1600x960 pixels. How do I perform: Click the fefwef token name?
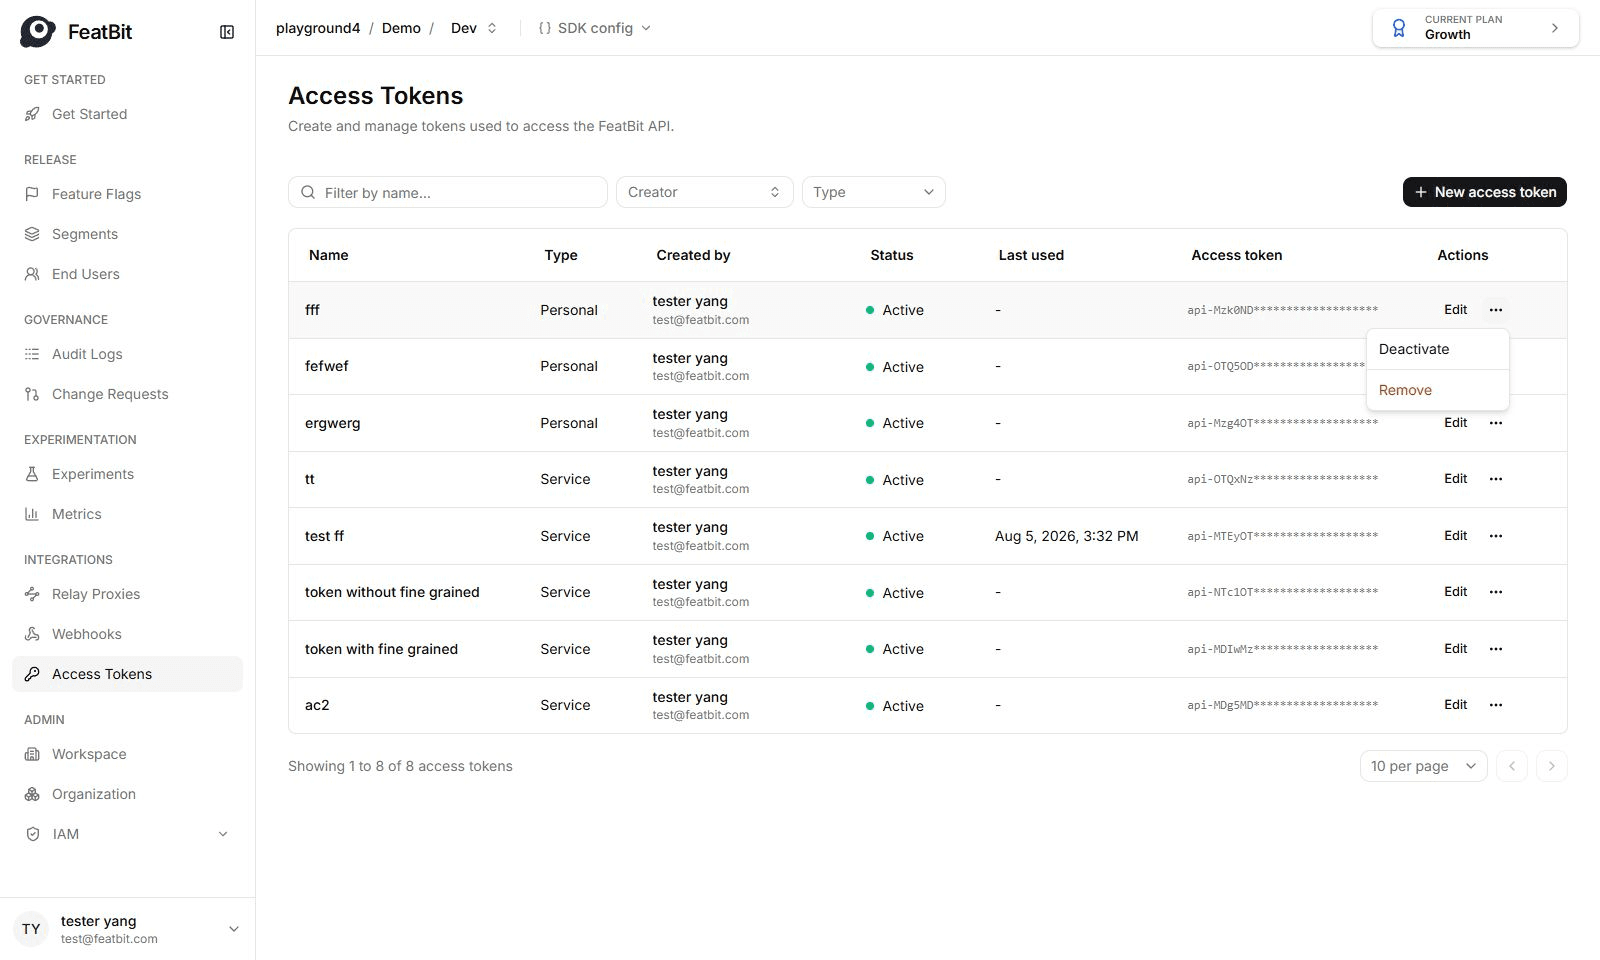tap(327, 366)
